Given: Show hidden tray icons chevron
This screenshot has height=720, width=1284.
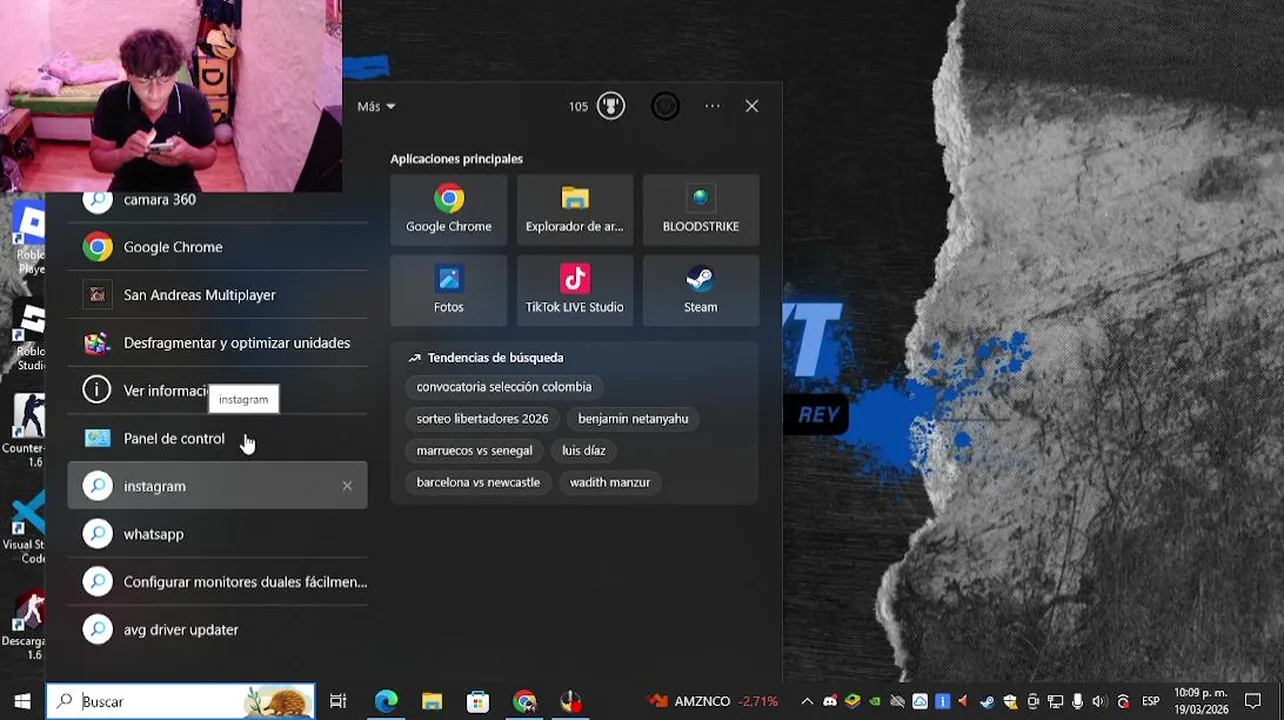Looking at the screenshot, I should [807, 701].
